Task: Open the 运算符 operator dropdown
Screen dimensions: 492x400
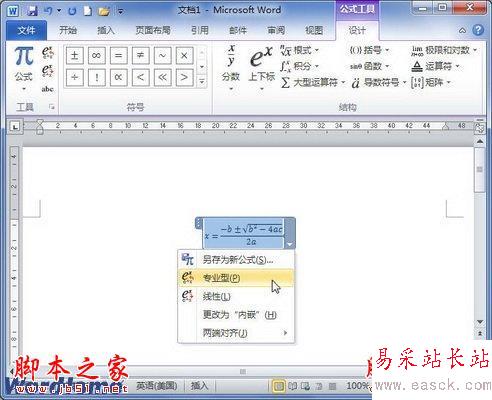Action: (435, 66)
